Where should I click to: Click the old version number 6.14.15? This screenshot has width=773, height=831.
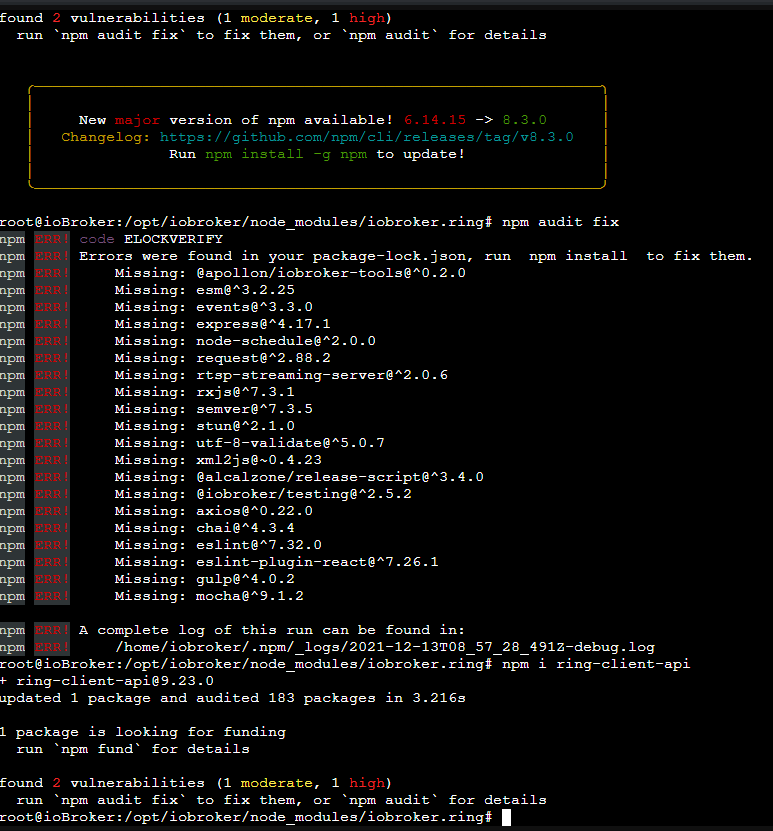[434, 120]
